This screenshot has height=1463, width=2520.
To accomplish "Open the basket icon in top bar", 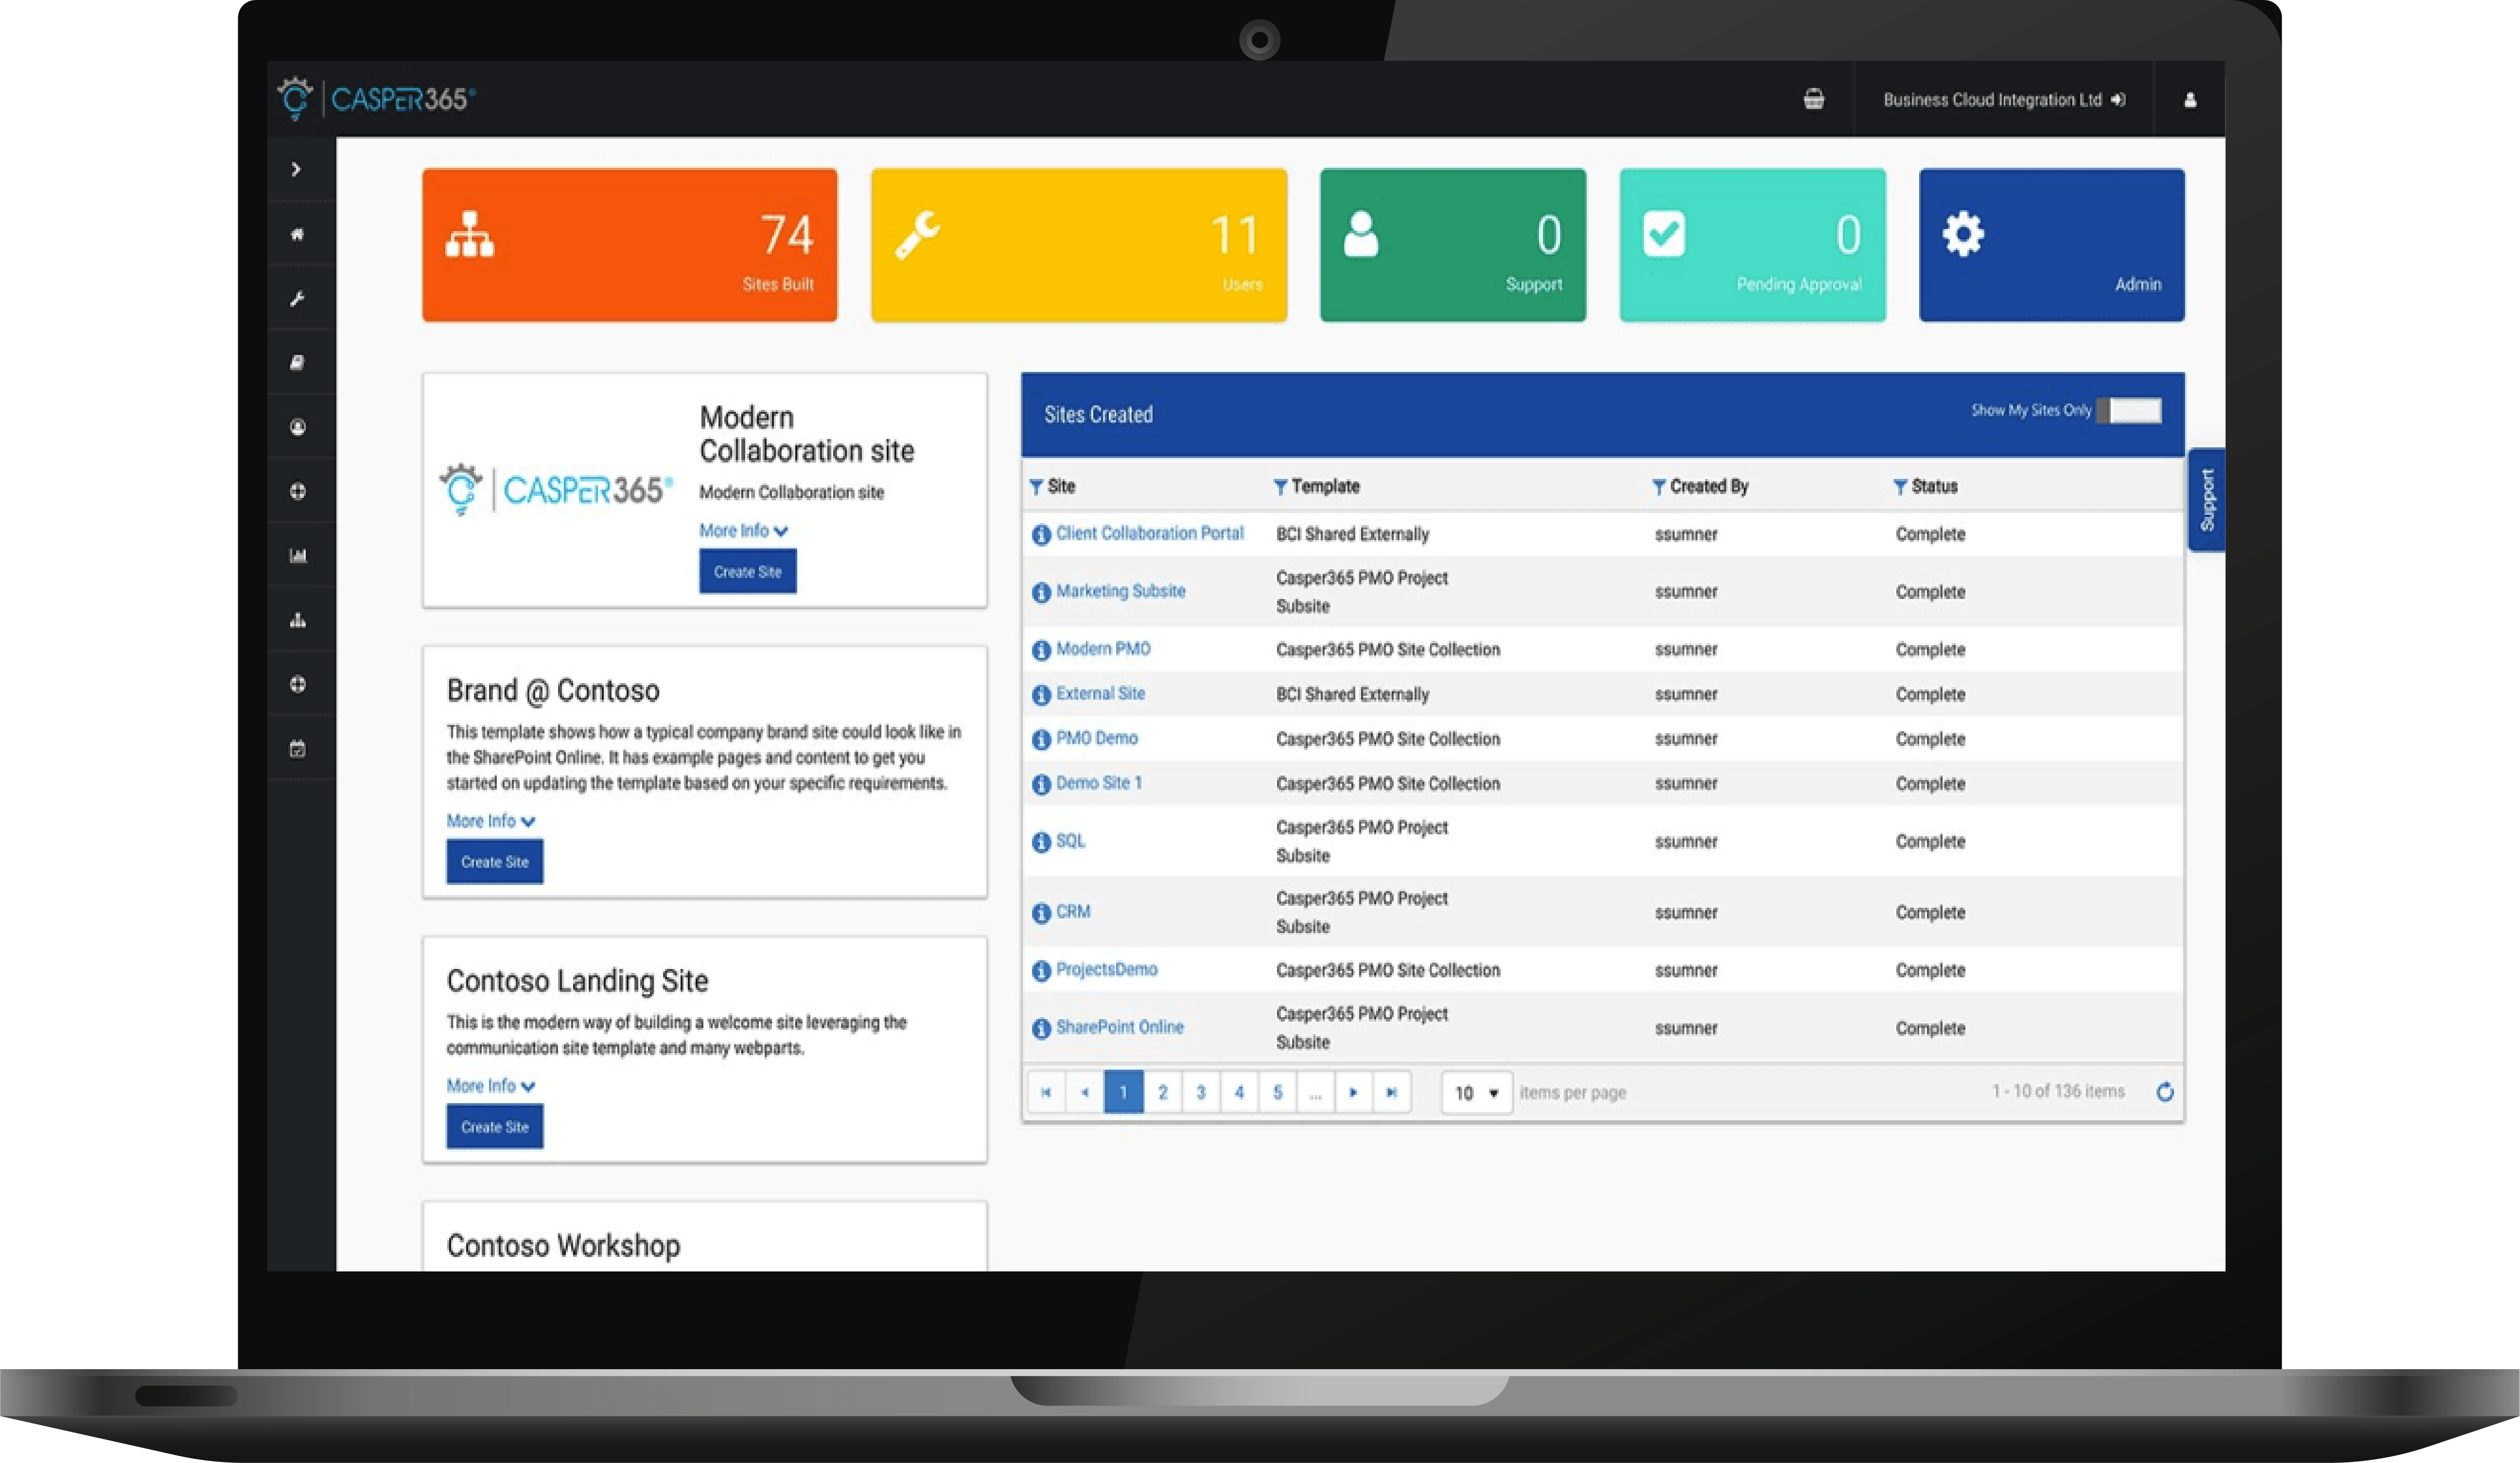I will 1813,99.
